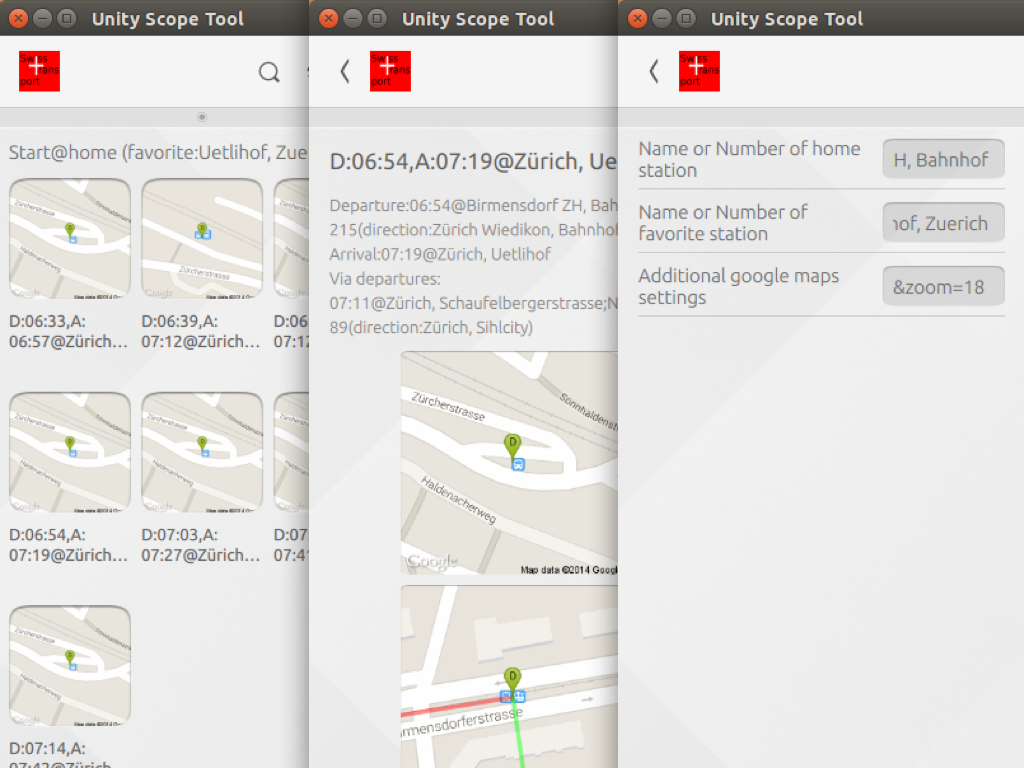Click the Swiss Transport logo in the middle window
The width and height of the screenshot is (1024, 768).
coord(390,71)
